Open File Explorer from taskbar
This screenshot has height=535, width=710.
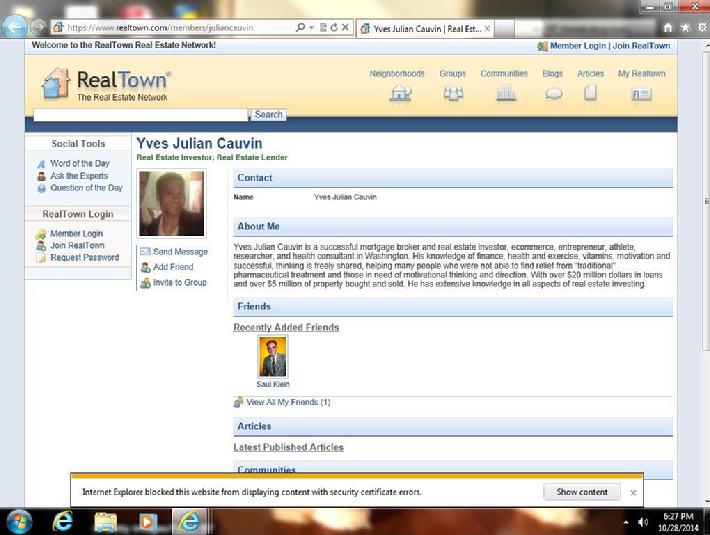coord(106,522)
